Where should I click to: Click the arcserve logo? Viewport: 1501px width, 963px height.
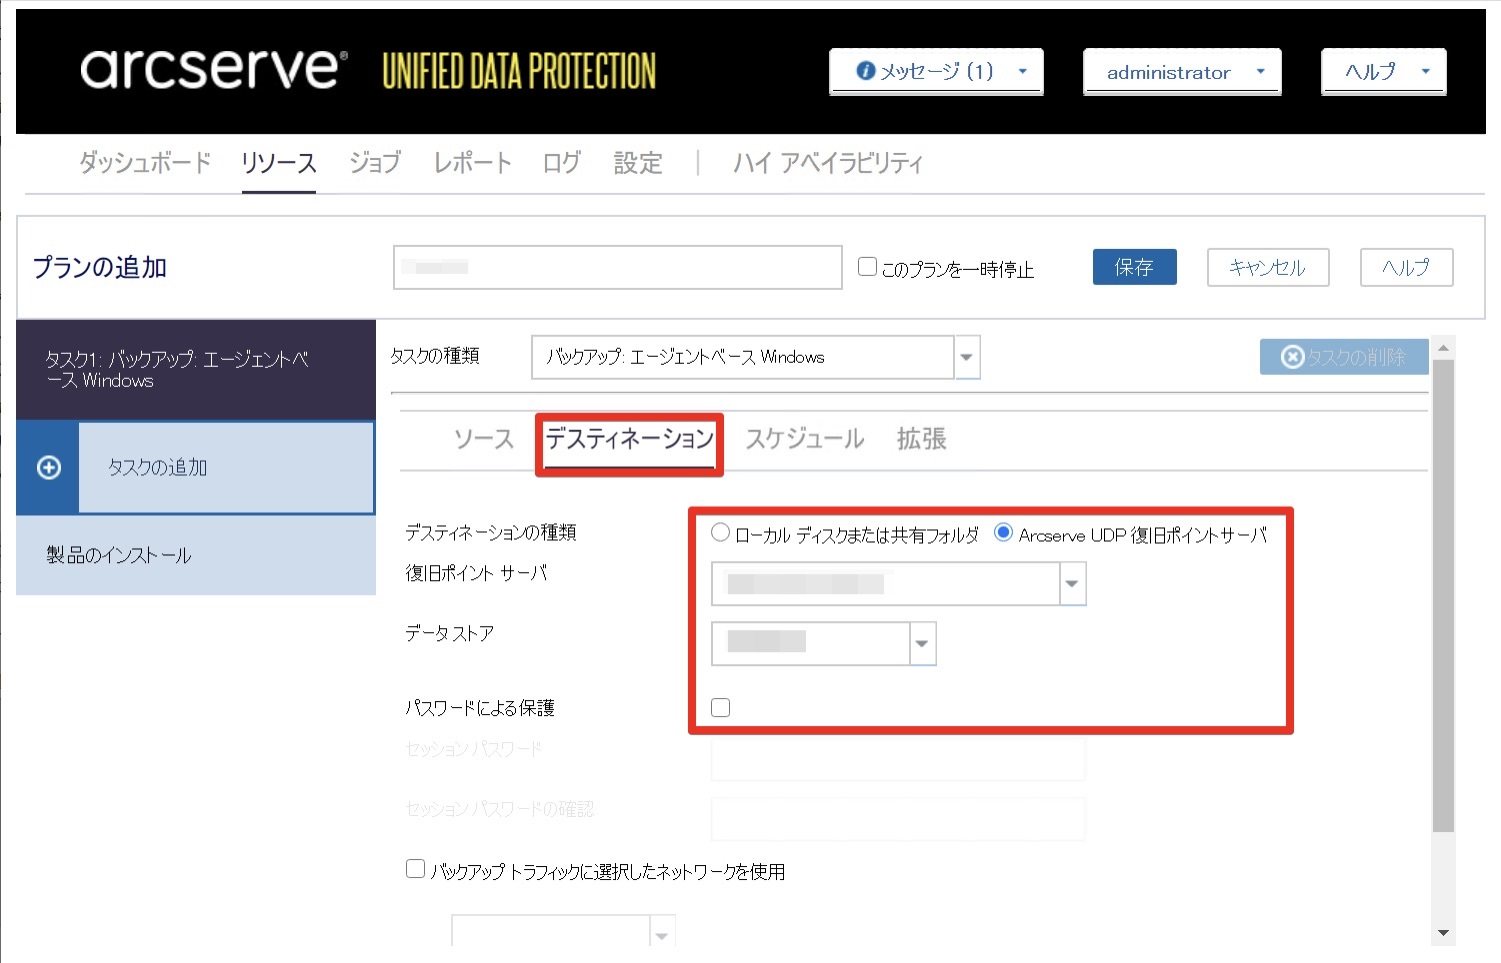pos(214,68)
